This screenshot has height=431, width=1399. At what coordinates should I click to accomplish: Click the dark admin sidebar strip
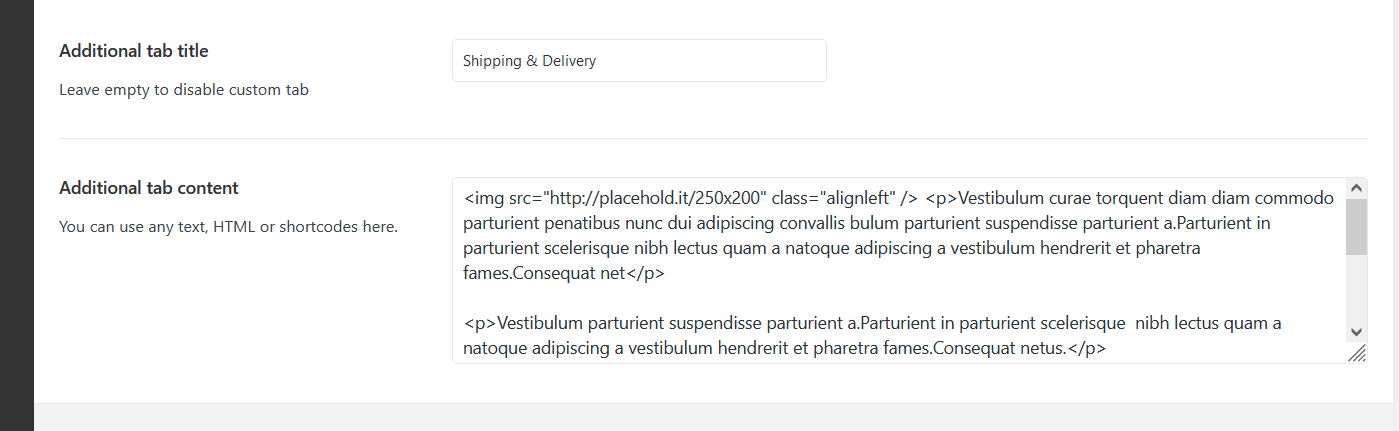tap(17, 215)
